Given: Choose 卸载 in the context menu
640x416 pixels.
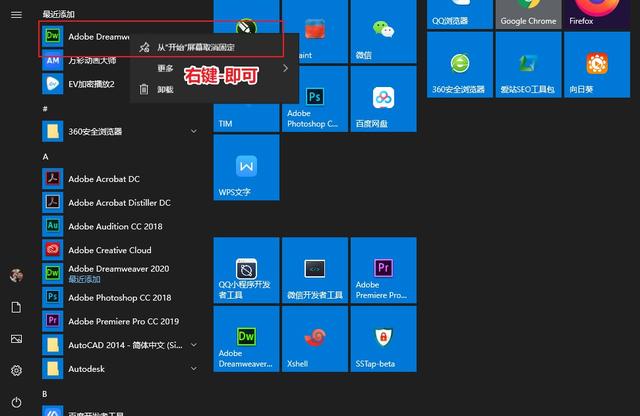Looking at the screenshot, I should [x=214, y=89].
